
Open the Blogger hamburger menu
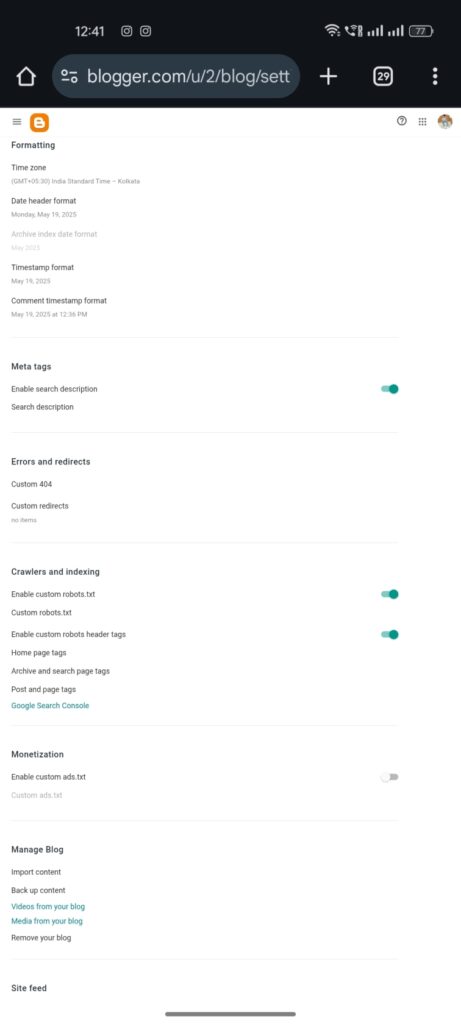pyautogui.click(x=17, y=121)
